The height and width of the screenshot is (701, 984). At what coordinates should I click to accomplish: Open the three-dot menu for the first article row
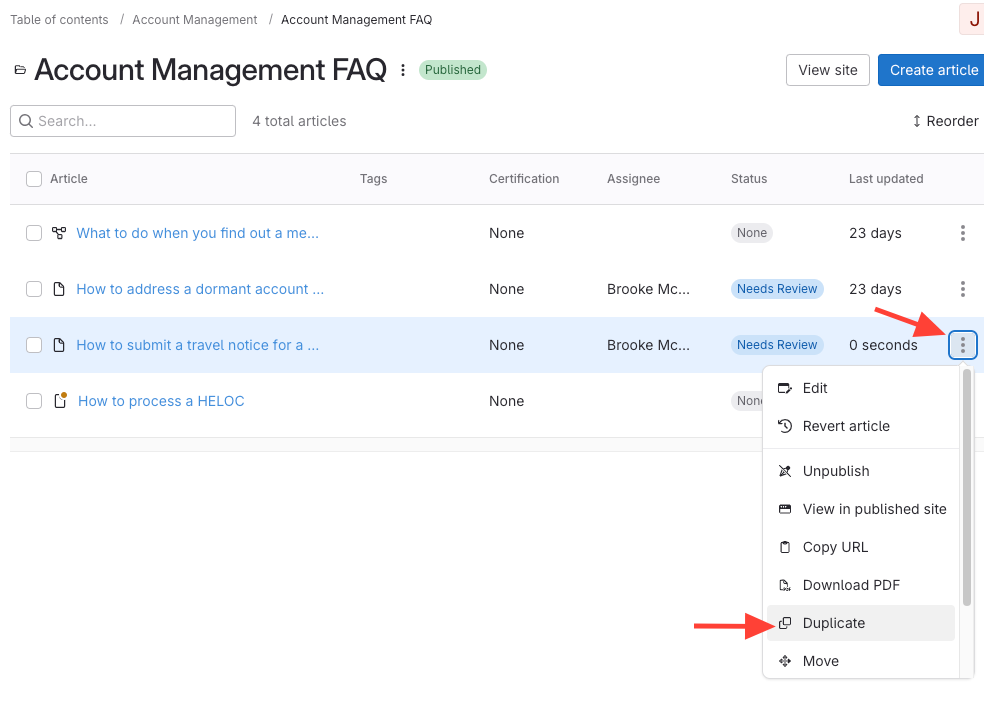point(962,233)
